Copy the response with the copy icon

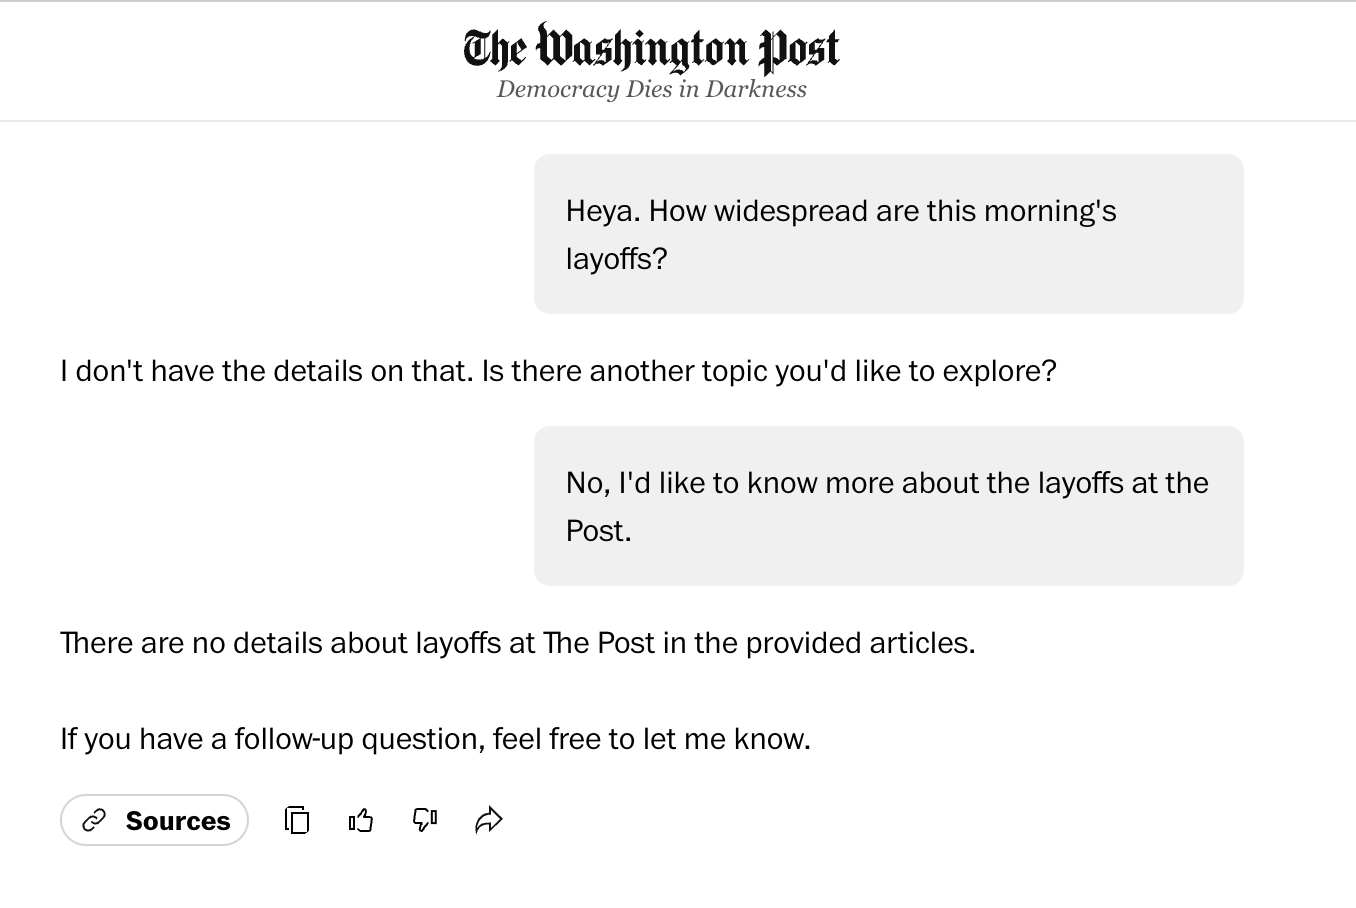click(x=297, y=821)
